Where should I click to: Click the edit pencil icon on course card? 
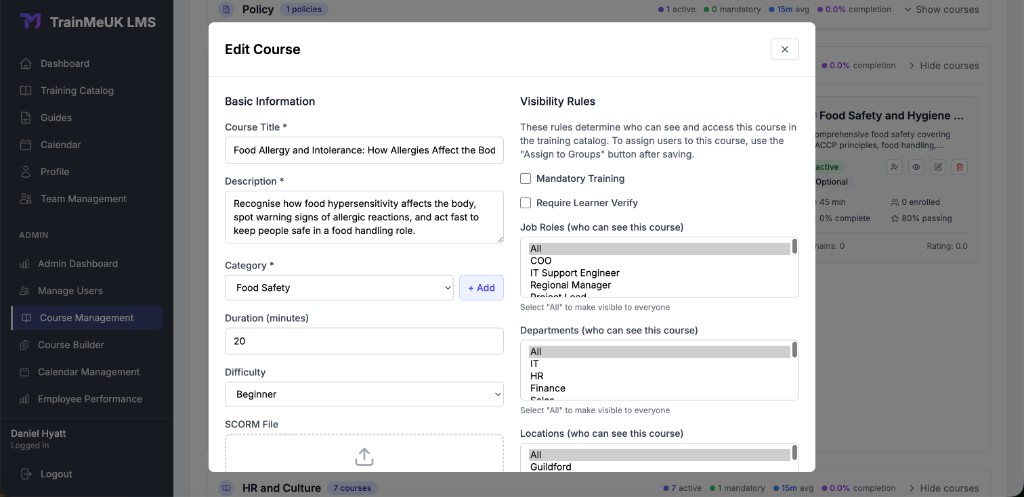(938, 167)
